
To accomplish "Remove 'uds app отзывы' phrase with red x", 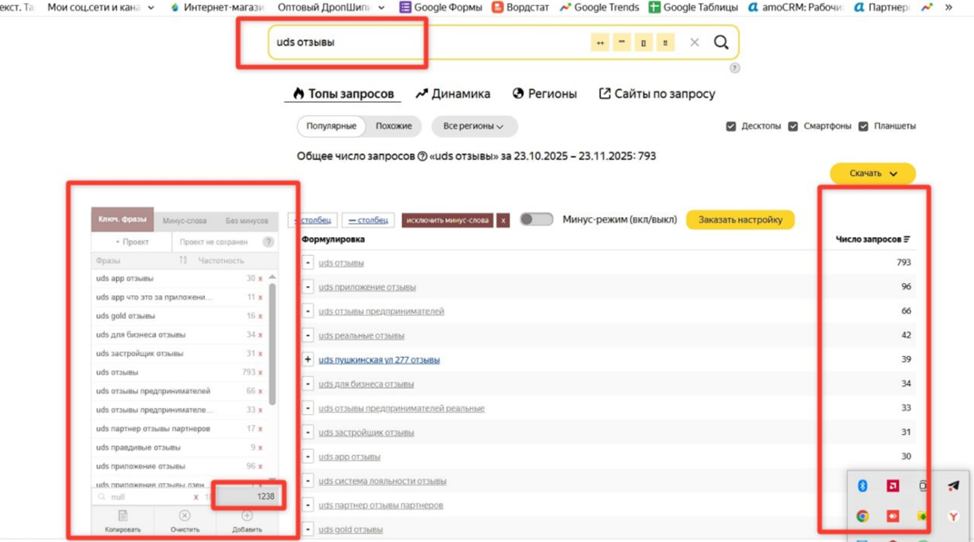I will click(260, 279).
